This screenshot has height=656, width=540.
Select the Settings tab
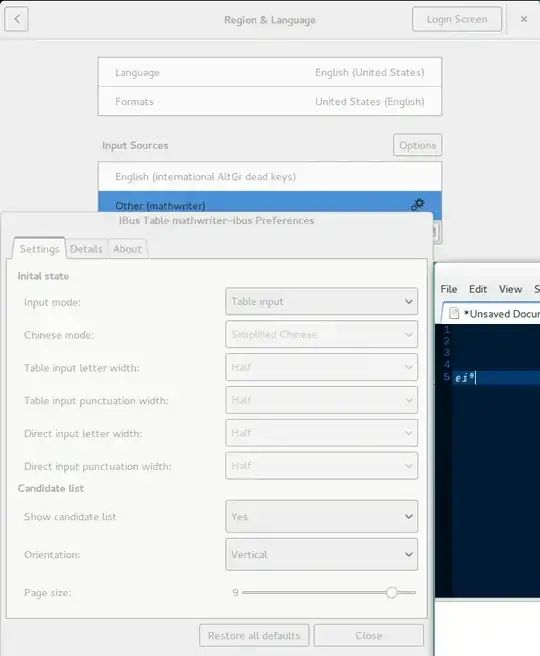(x=39, y=249)
